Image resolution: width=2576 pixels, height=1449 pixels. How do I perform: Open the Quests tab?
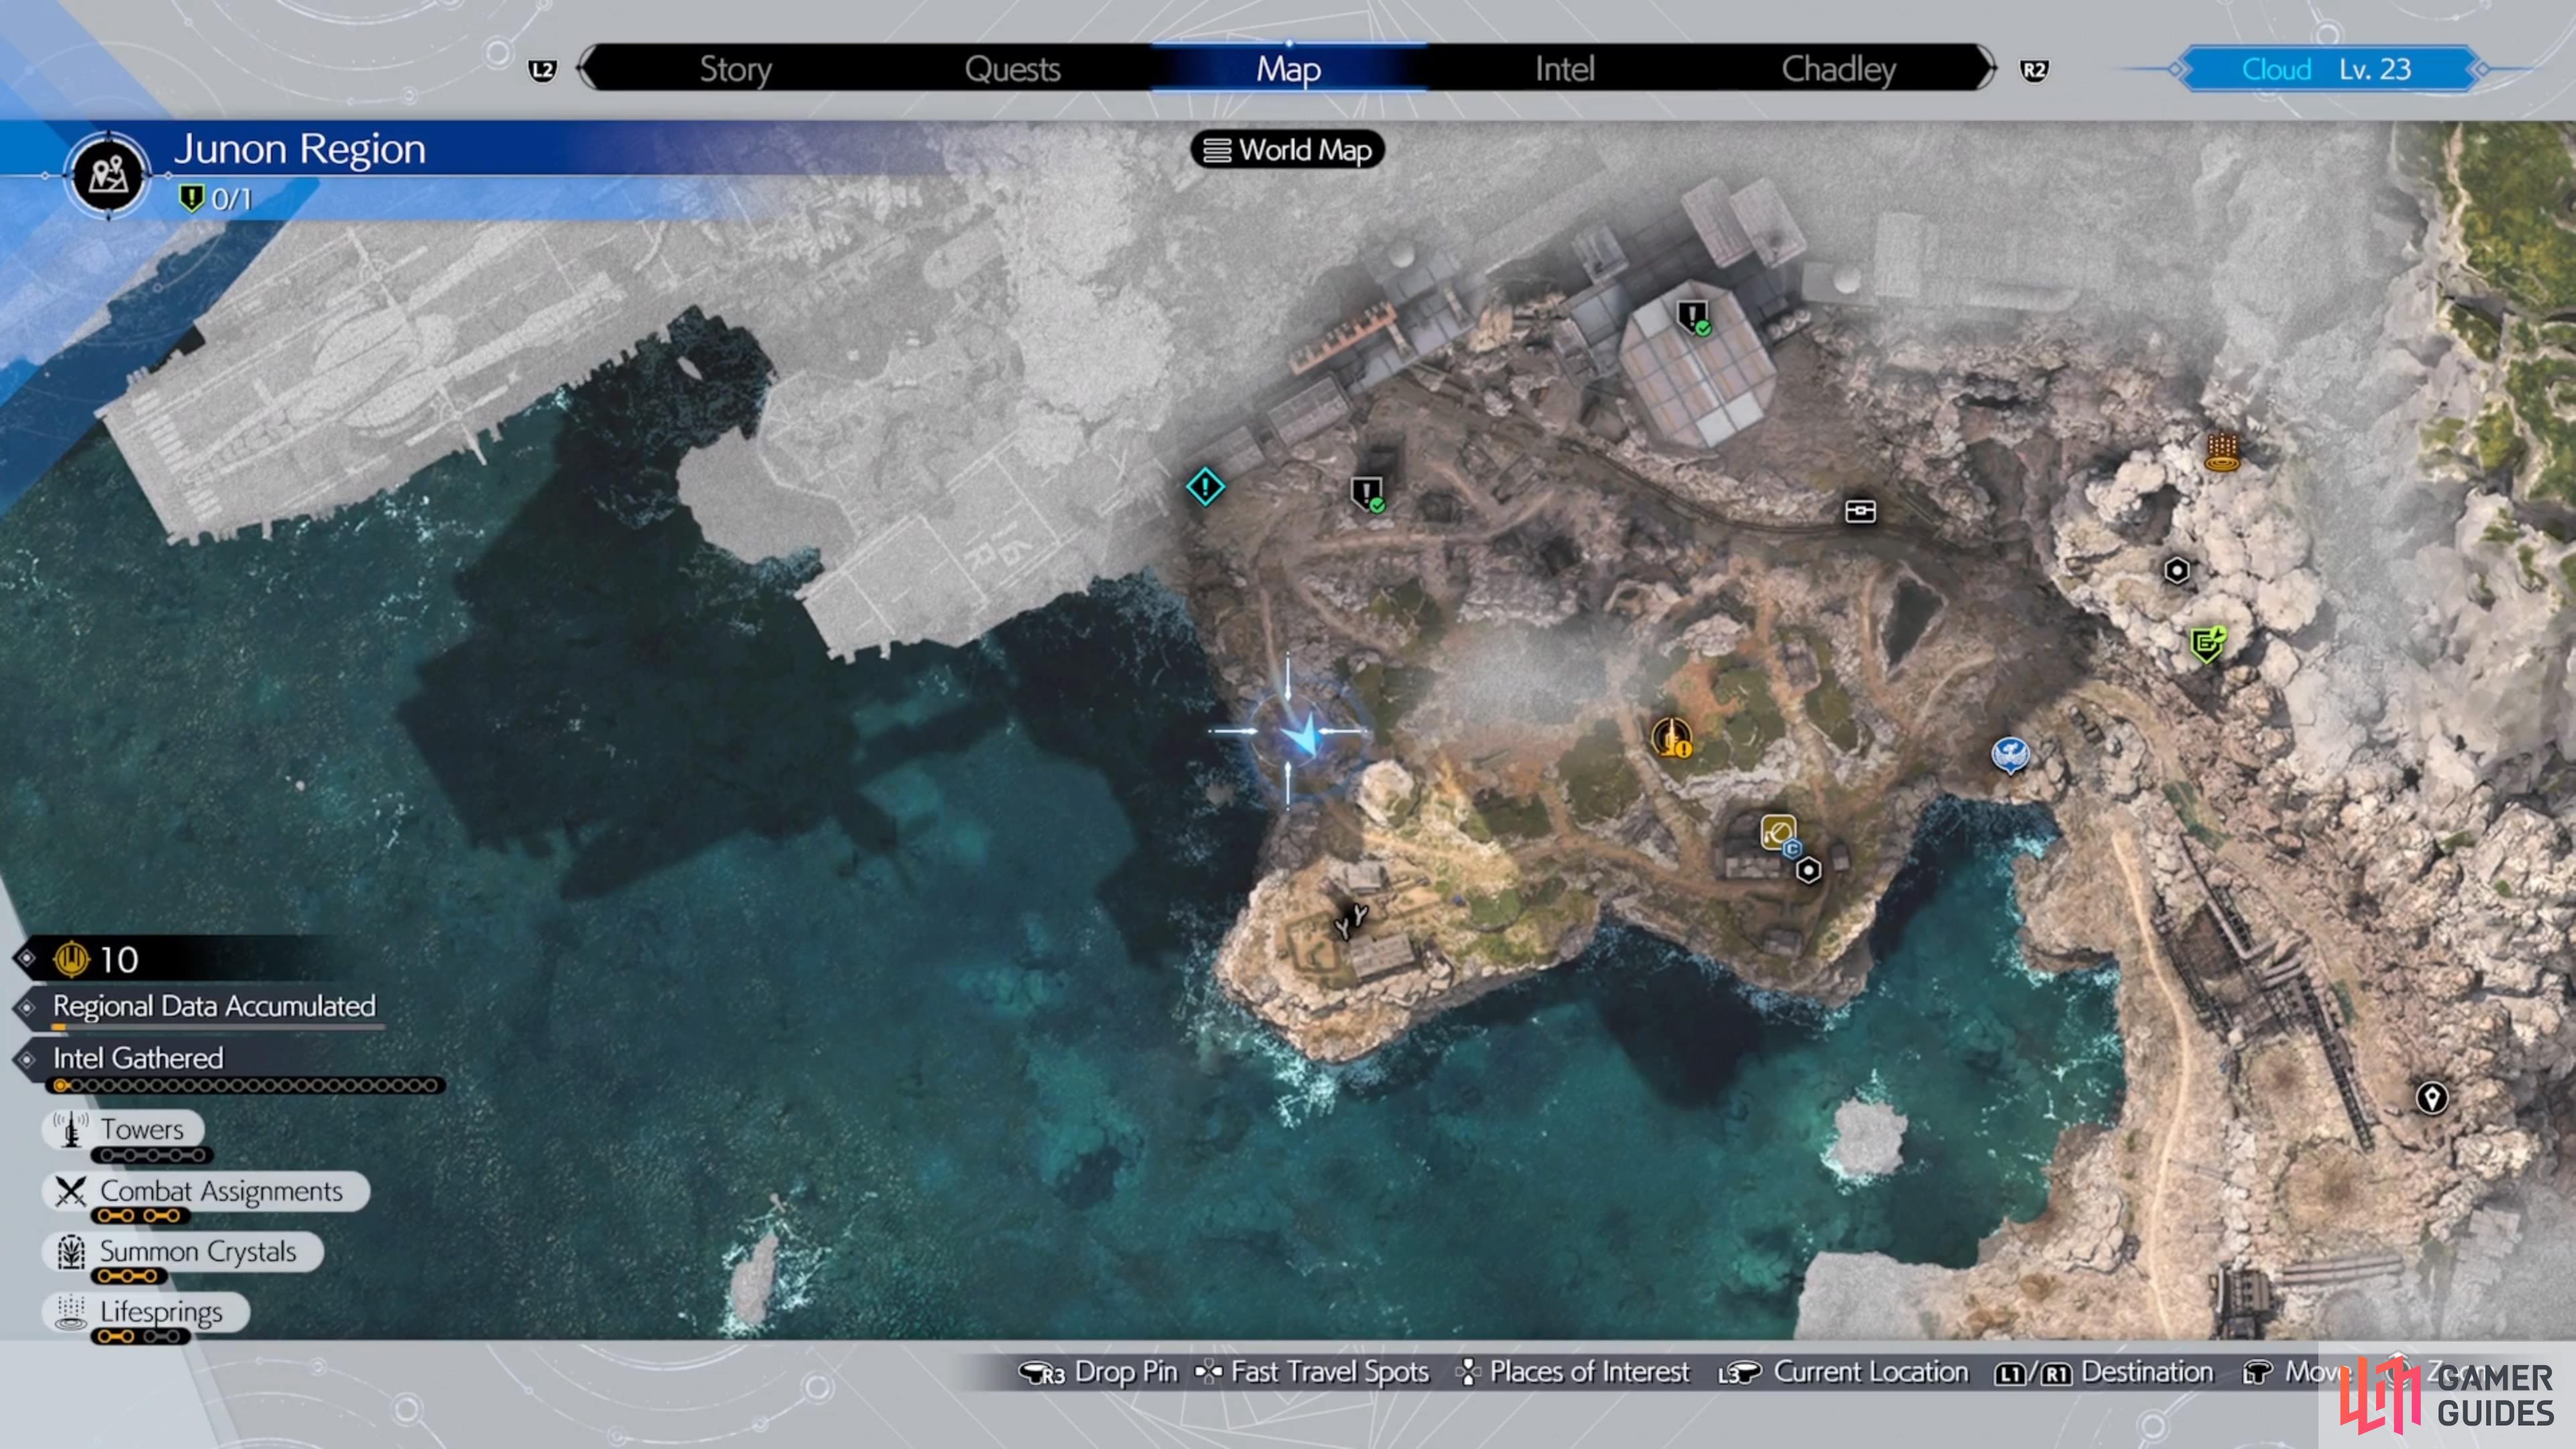click(x=1012, y=69)
